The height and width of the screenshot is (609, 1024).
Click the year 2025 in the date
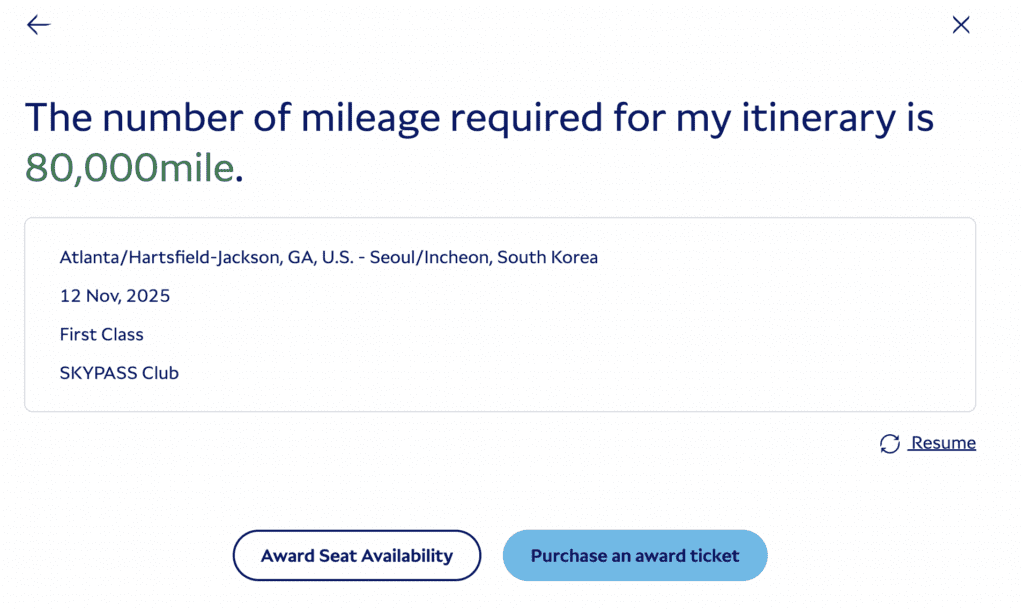tap(149, 296)
